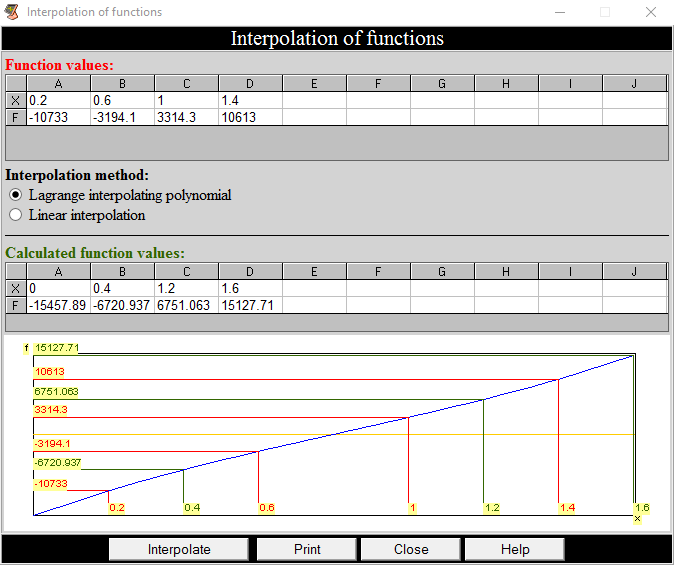The height and width of the screenshot is (565, 674).
Task: Select calculated F cell 15127.71
Action: click(x=250, y=305)
